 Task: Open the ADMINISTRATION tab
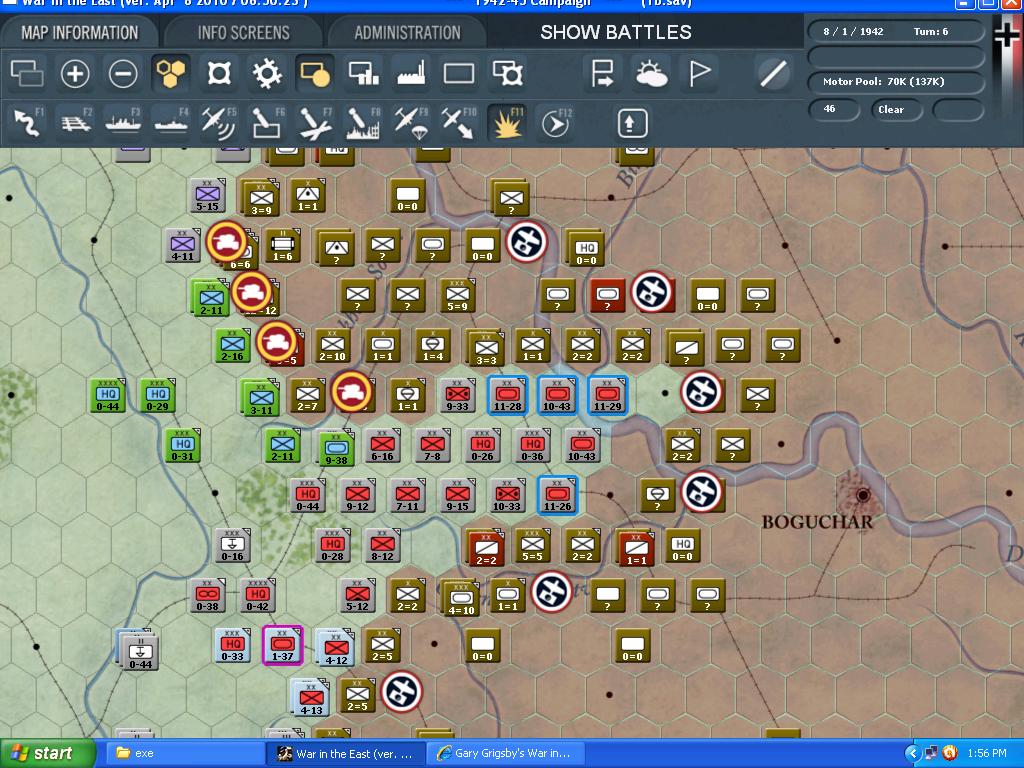click(x=408, y=32)
